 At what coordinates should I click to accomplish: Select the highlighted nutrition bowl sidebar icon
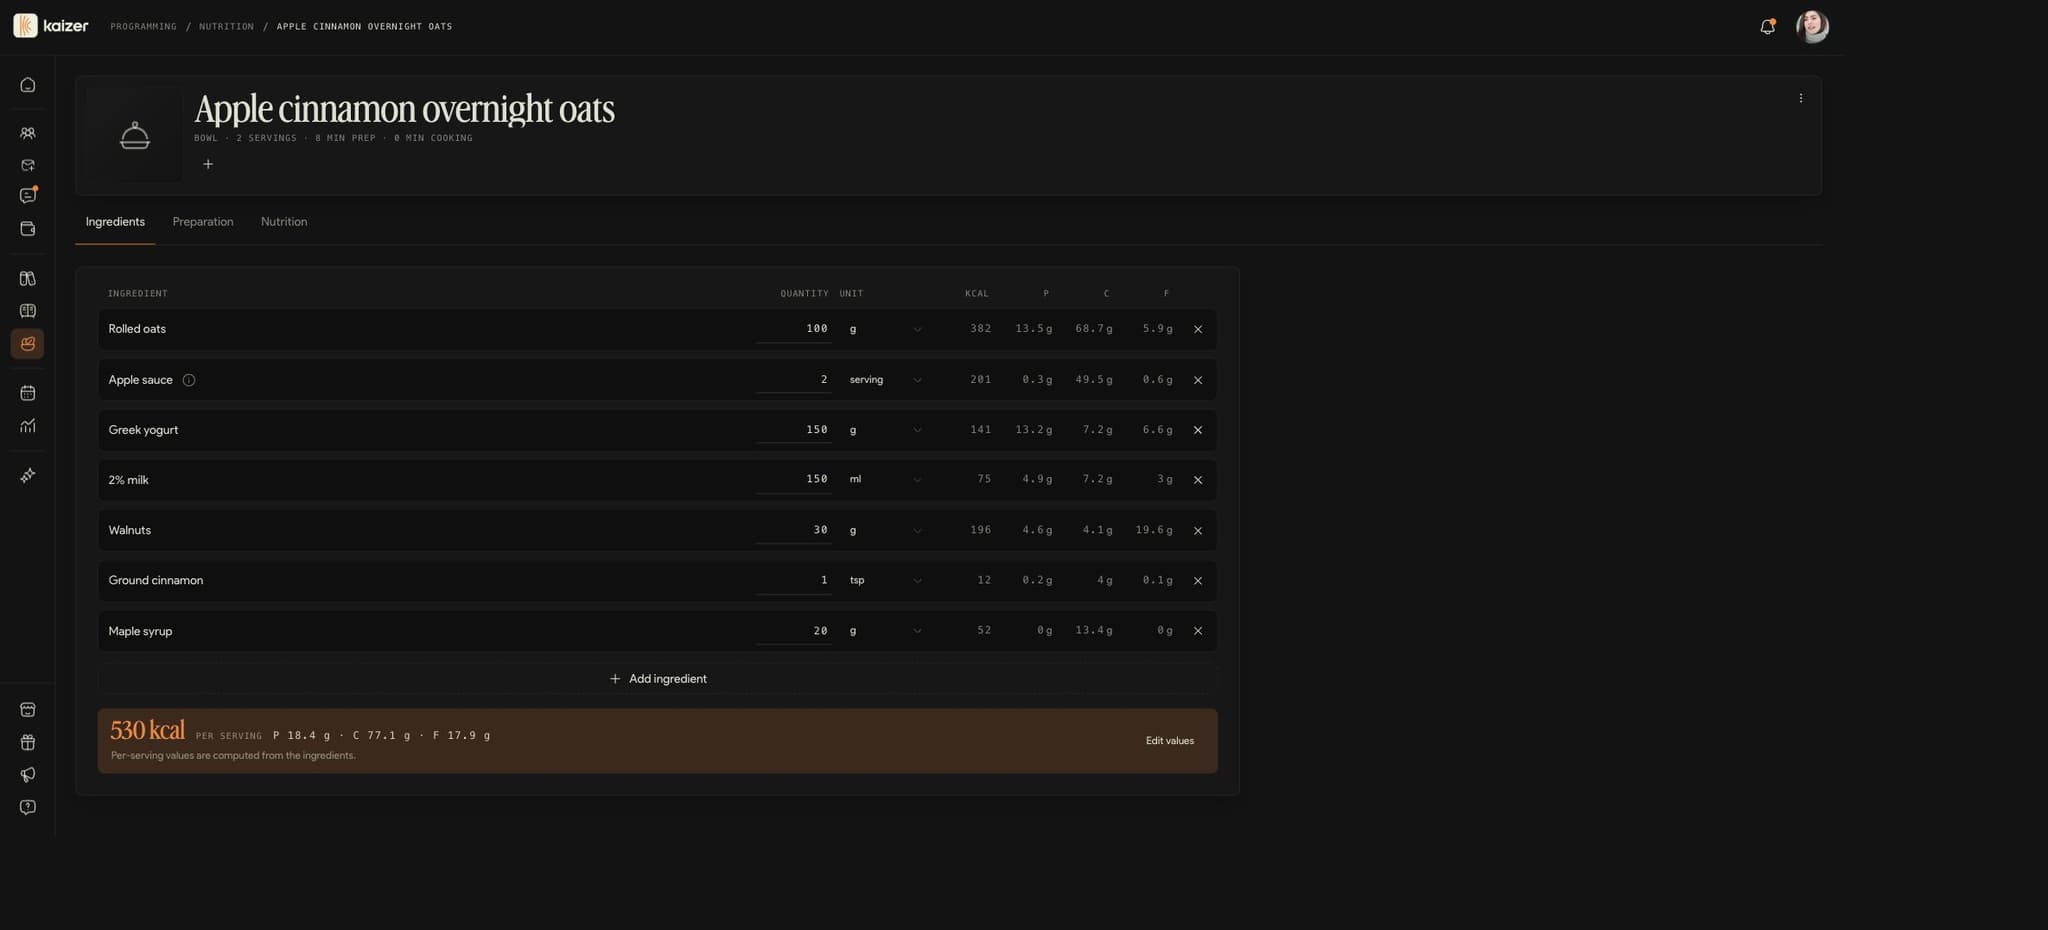click(28, 344)
